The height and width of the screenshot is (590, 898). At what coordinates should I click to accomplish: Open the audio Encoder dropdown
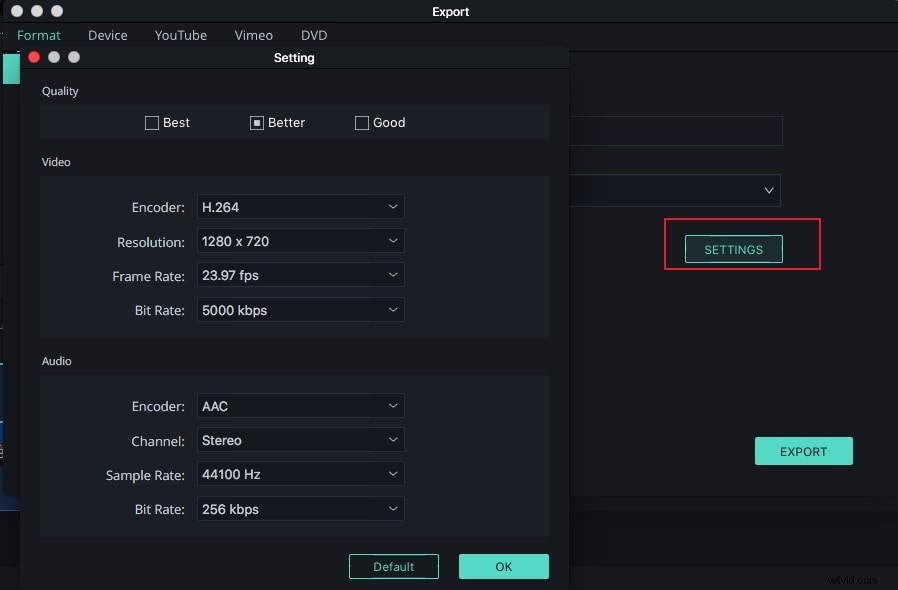[x=300, y=406]
